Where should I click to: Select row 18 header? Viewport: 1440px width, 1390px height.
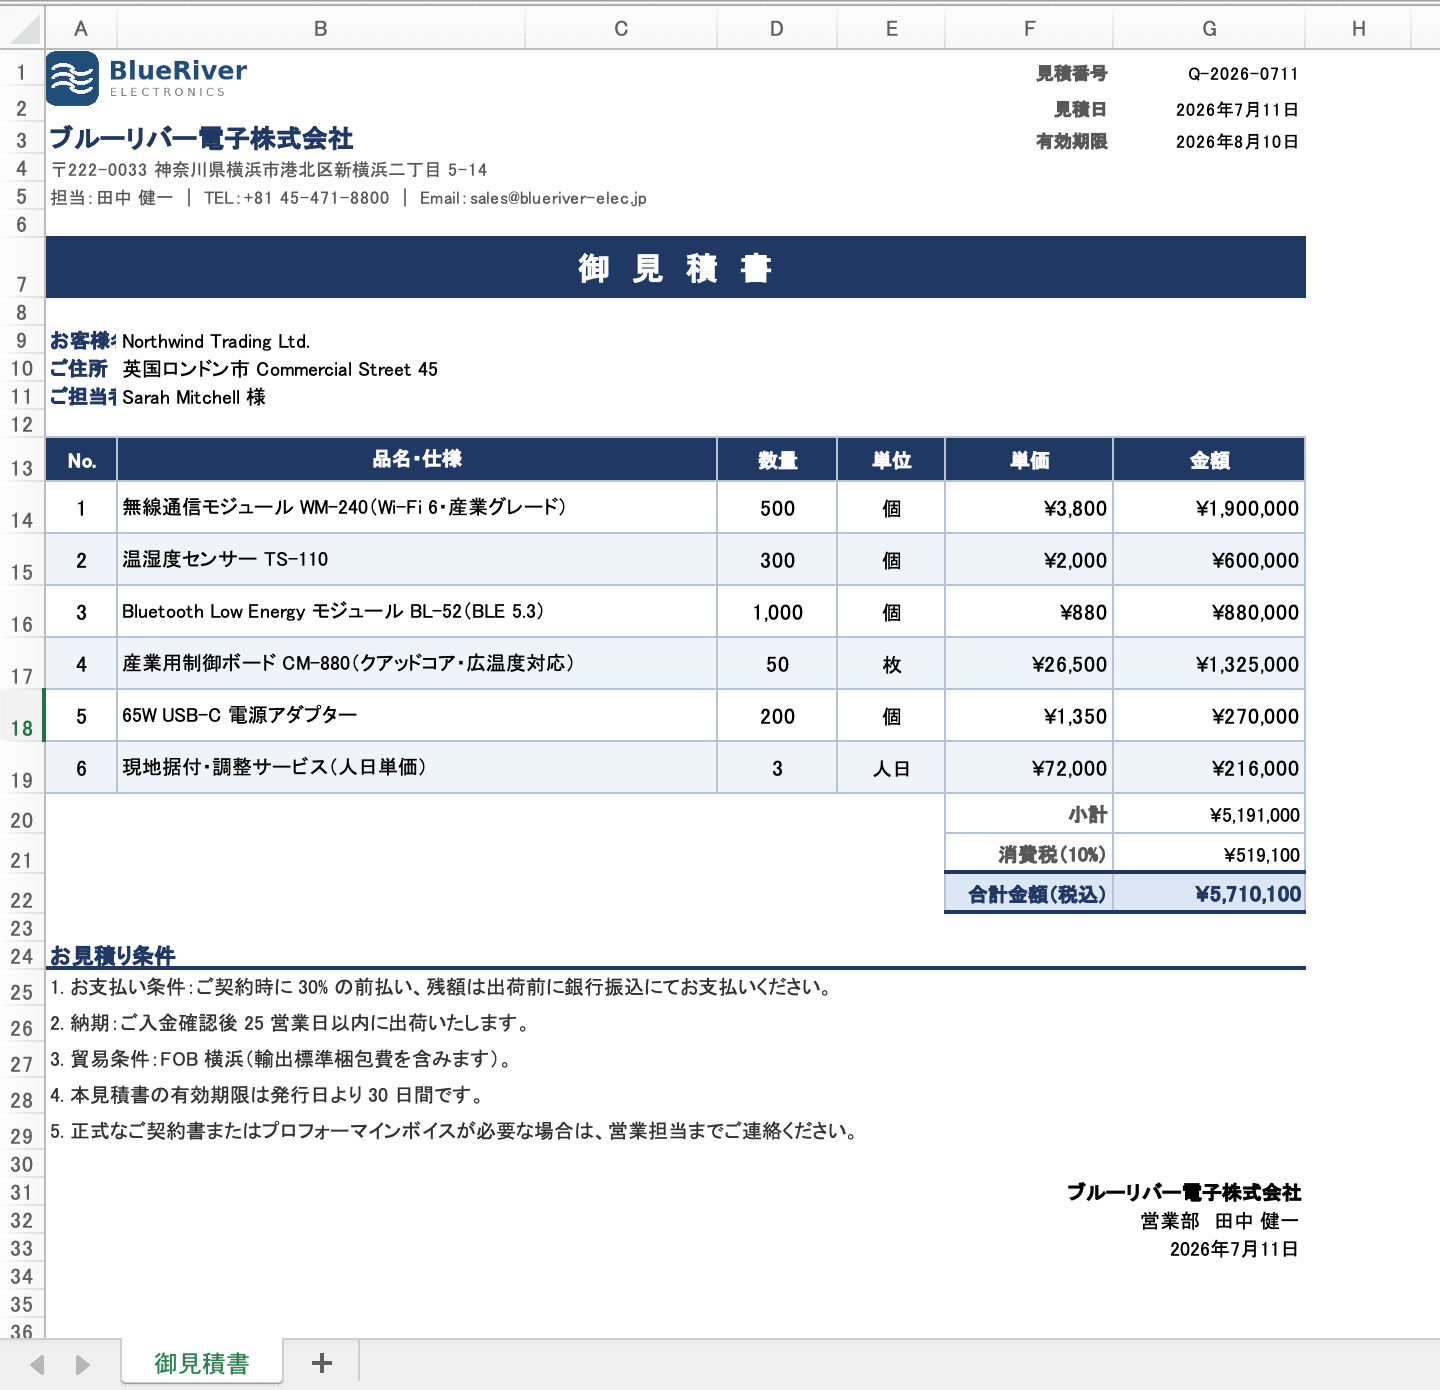[x=22, y=716]
